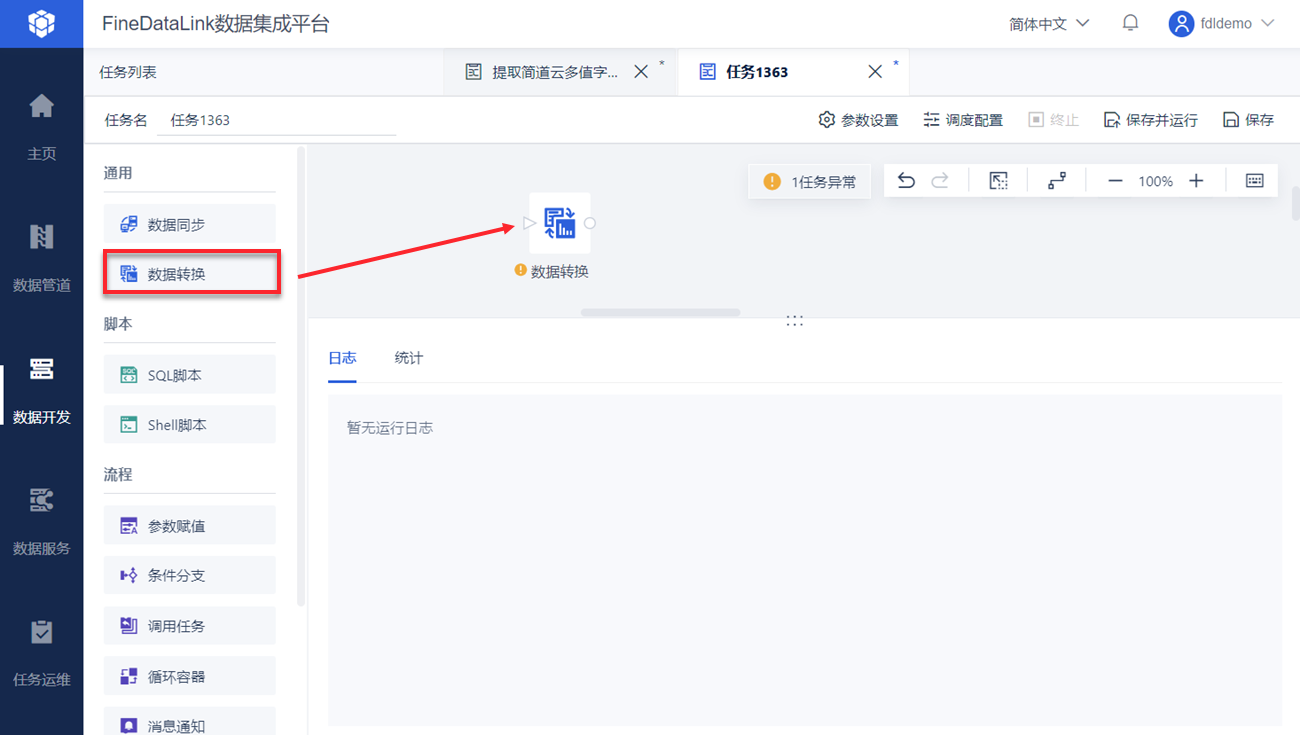The width and height of the screenshot is (1300, 735).
Task: Click the auto-layout icon
Action: point(1057,181)
